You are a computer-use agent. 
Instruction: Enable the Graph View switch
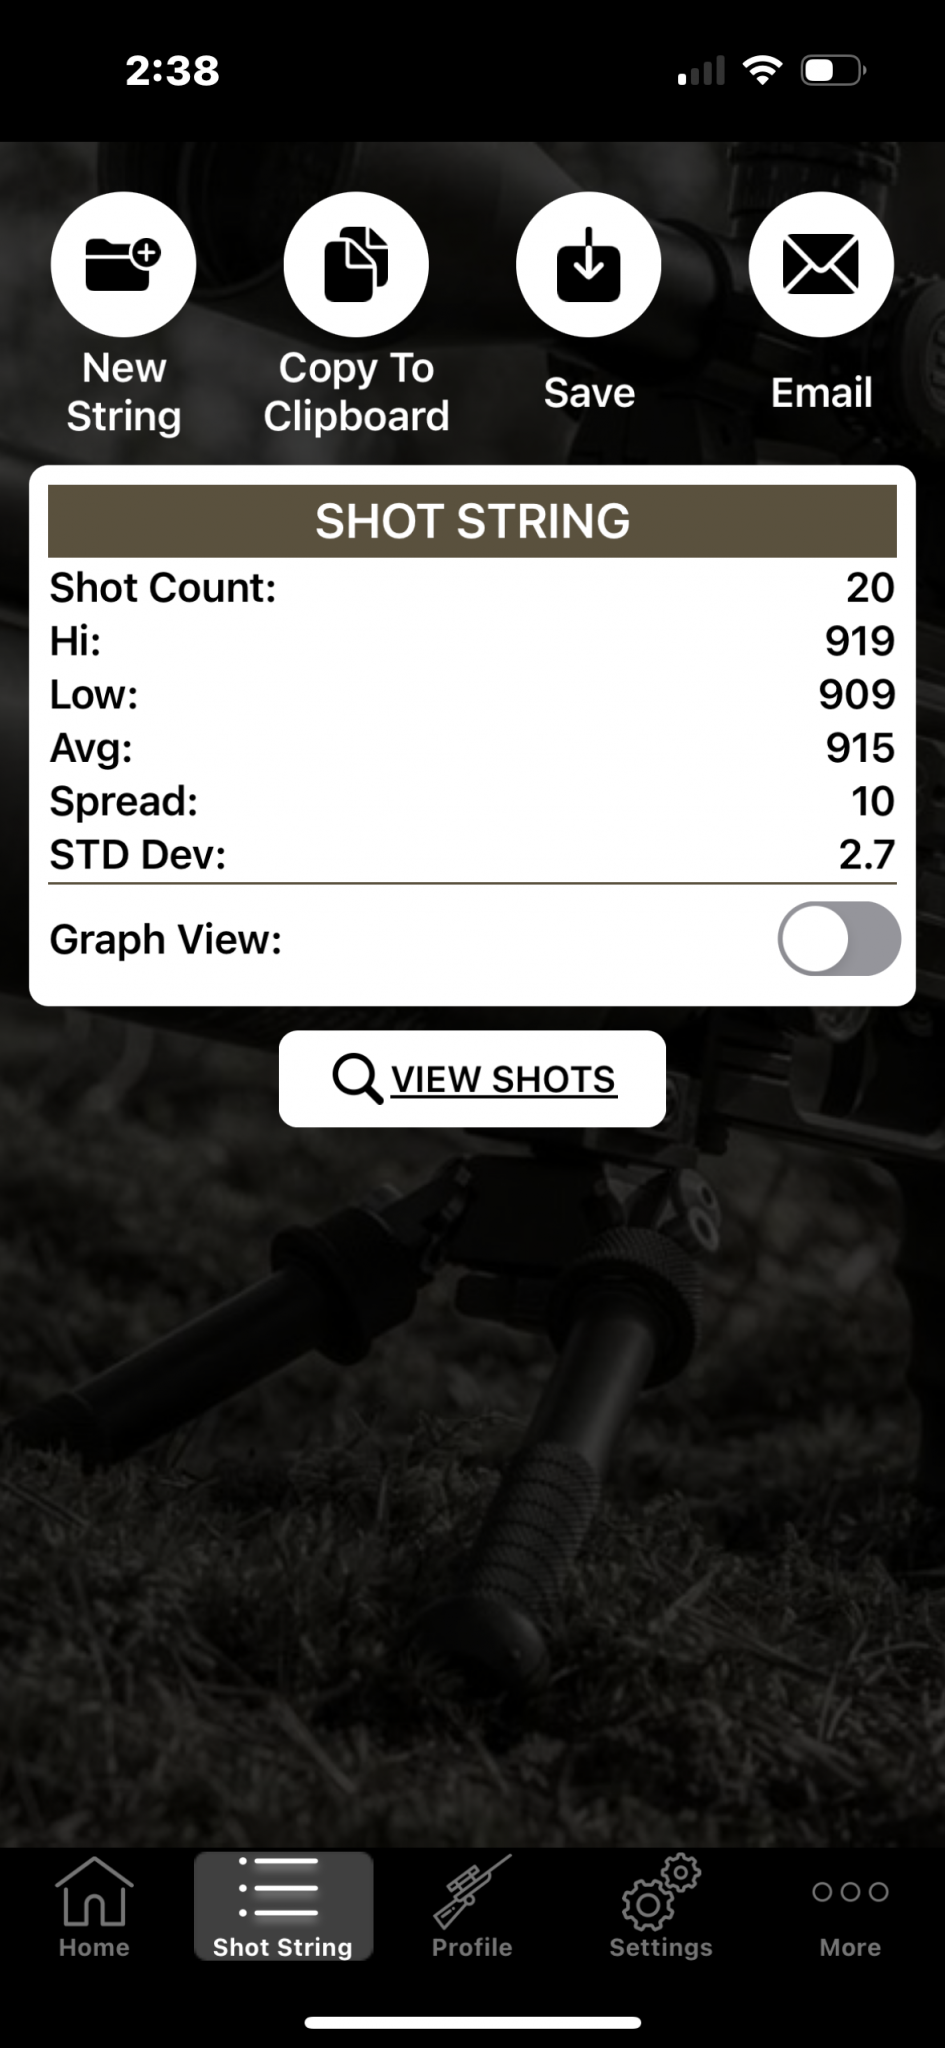(839, 939)
